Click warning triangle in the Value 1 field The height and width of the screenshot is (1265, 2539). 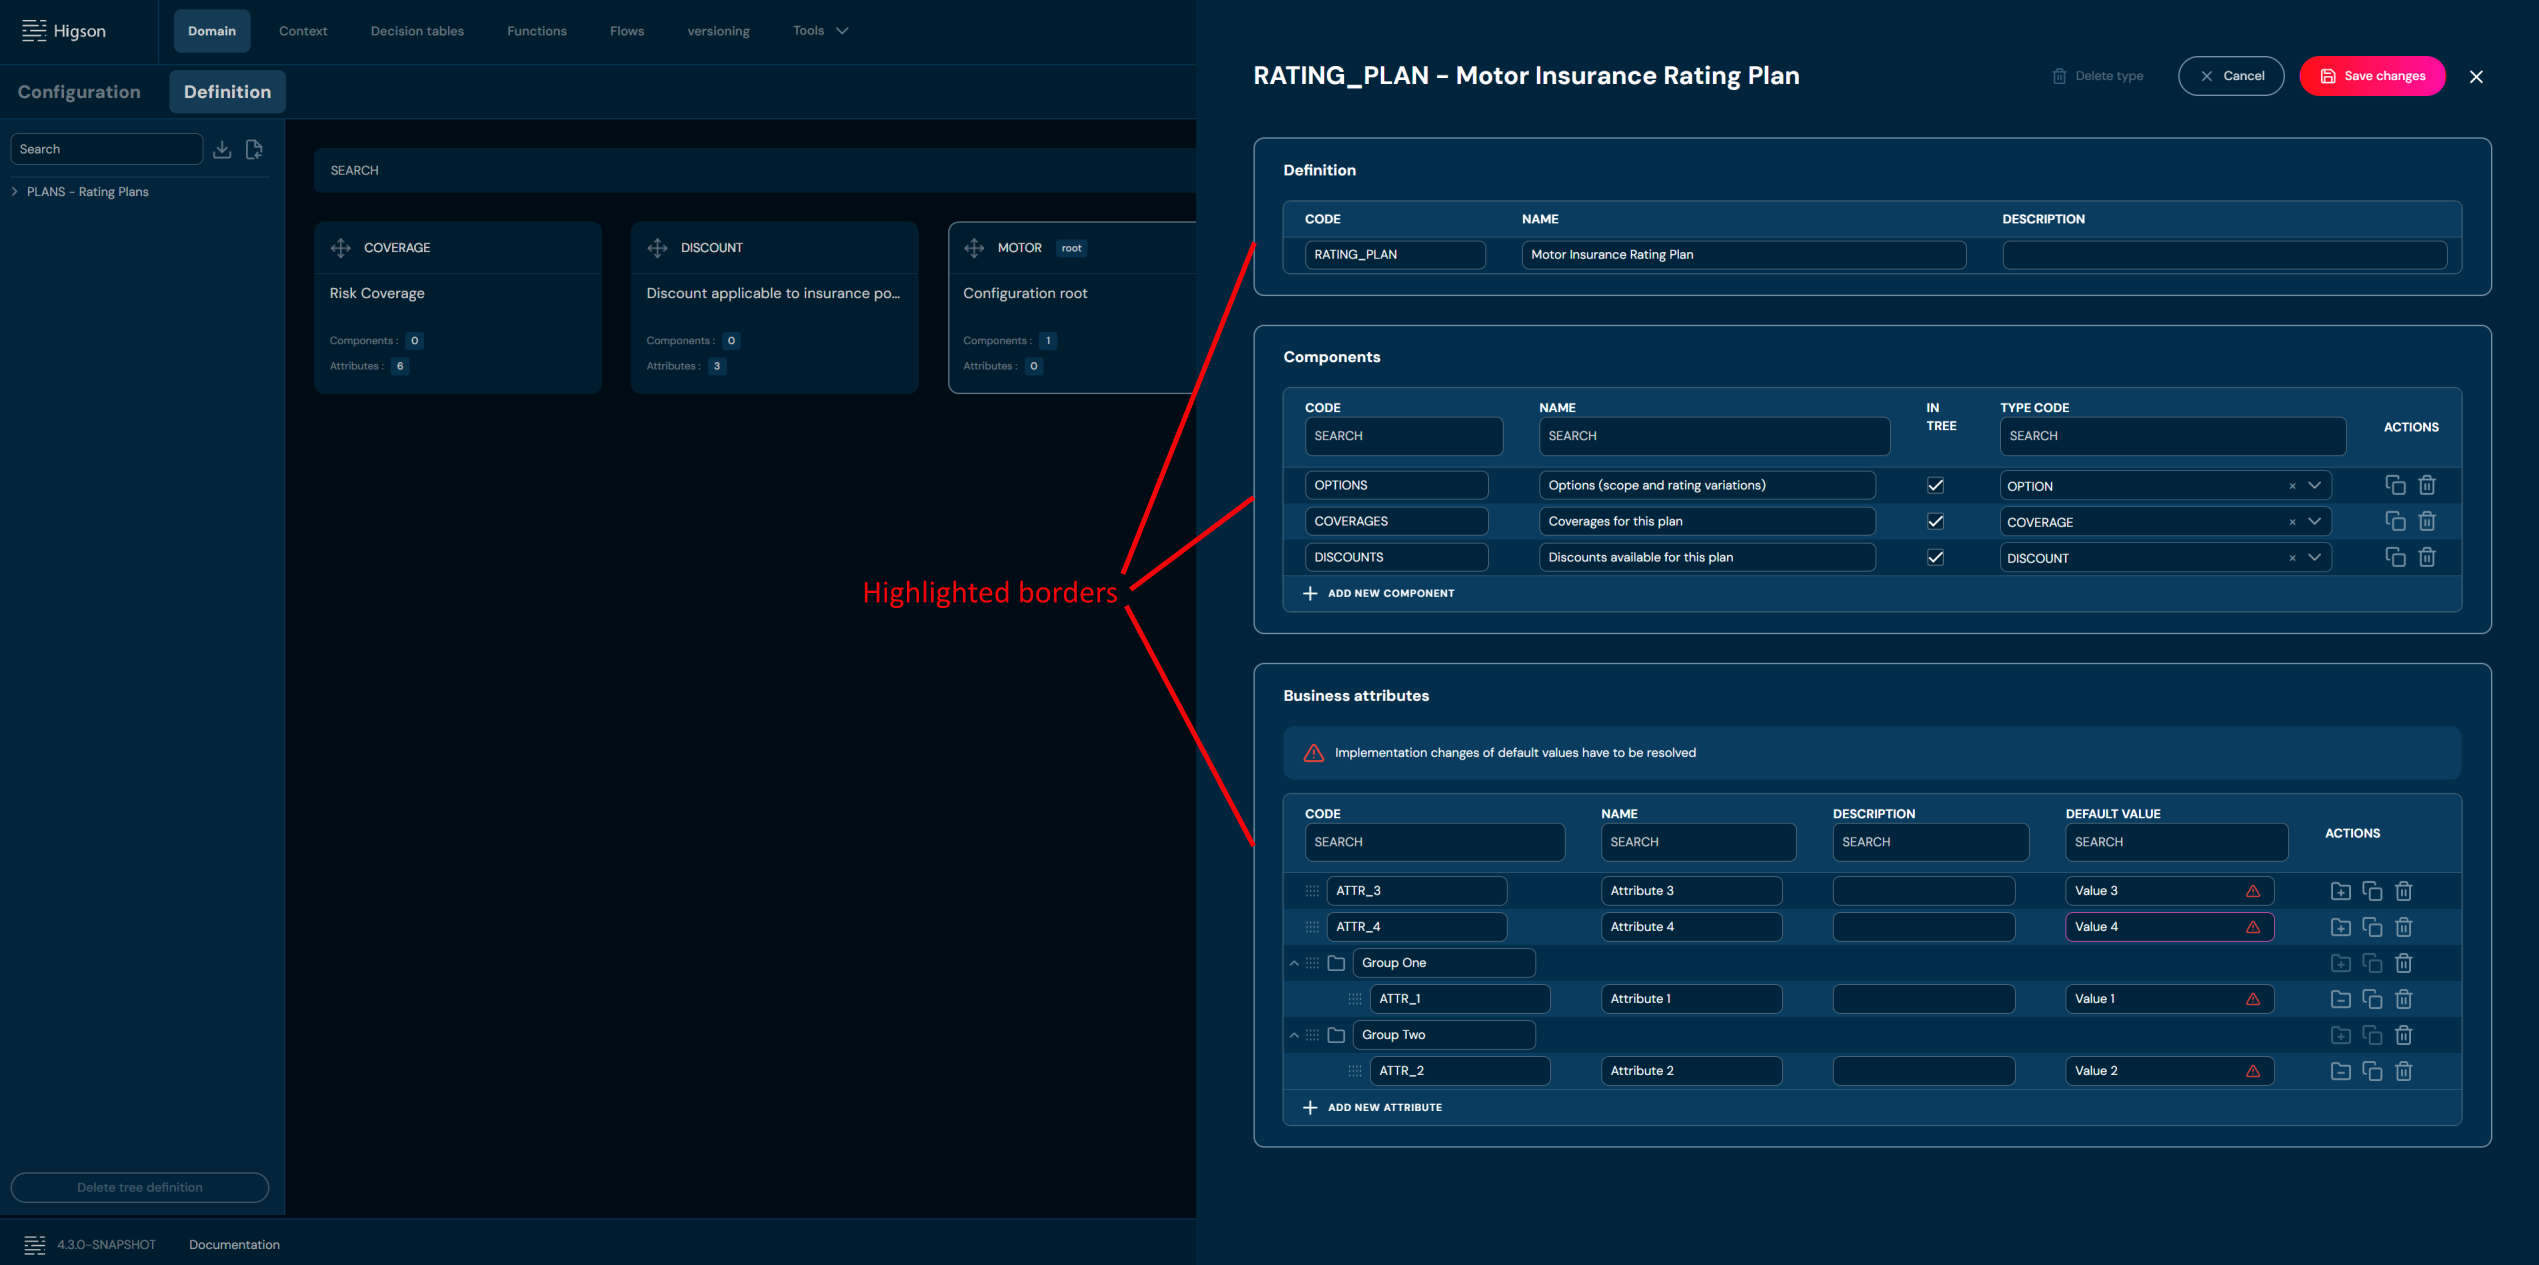point(2253,999)
